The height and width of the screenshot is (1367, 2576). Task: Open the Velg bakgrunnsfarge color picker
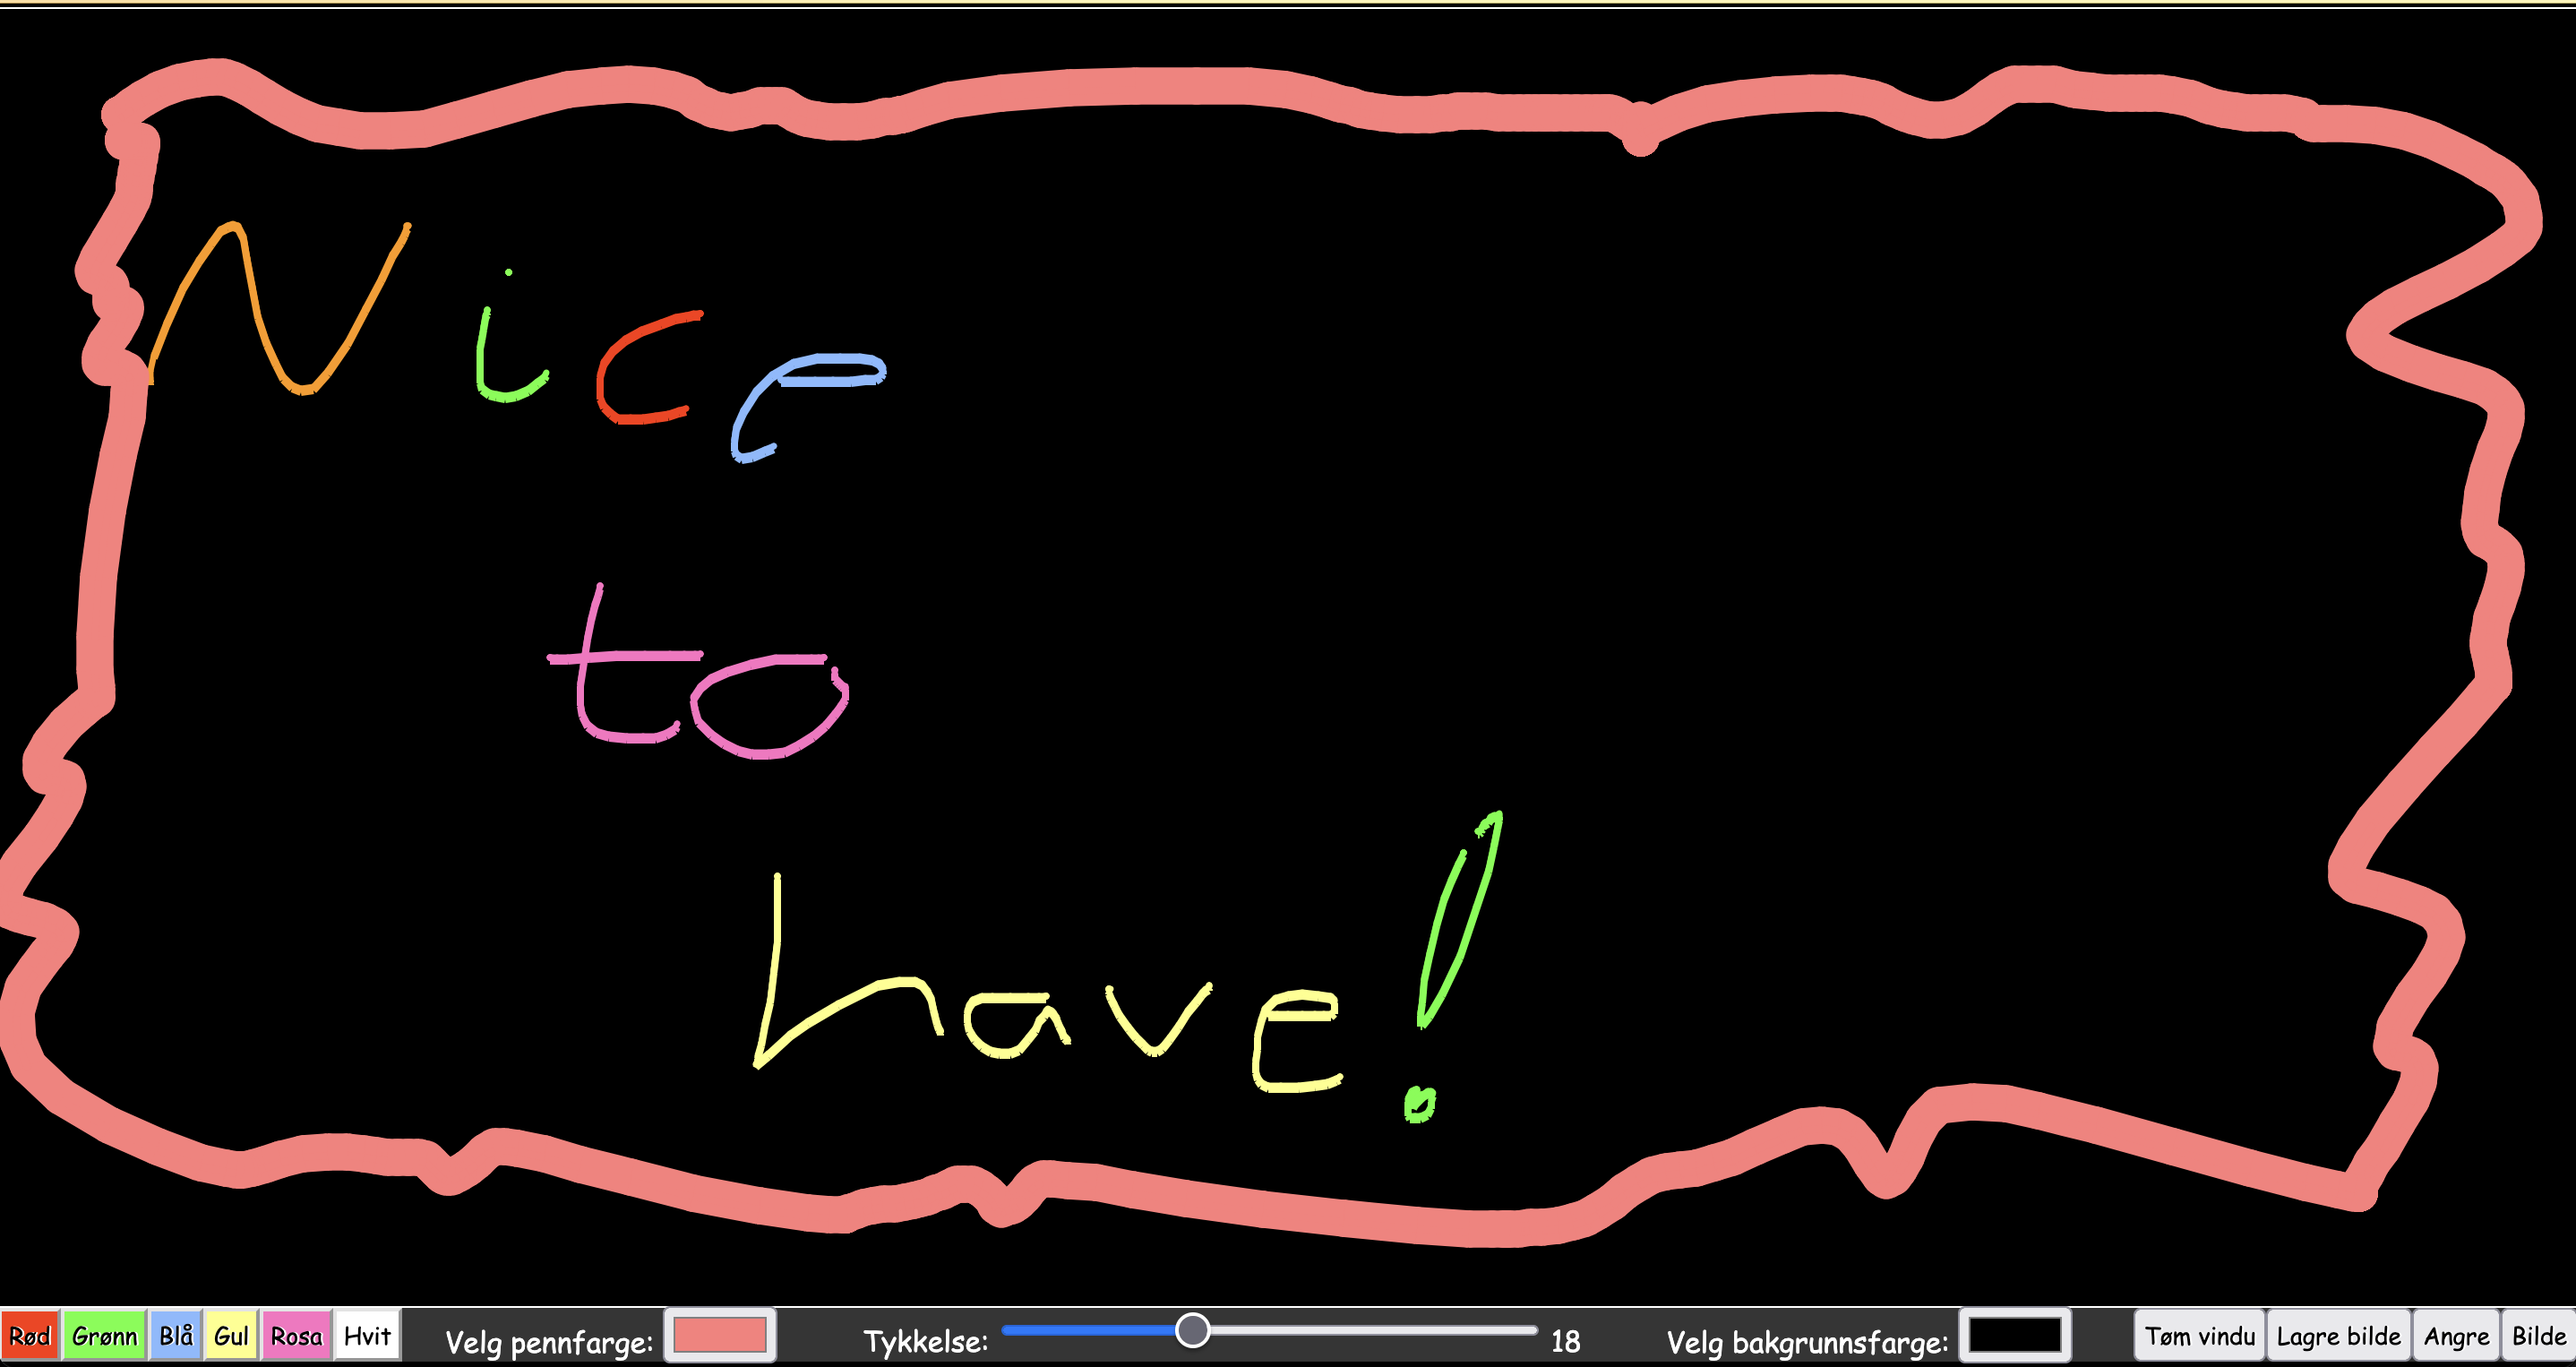click(x=2014, y=1335)
